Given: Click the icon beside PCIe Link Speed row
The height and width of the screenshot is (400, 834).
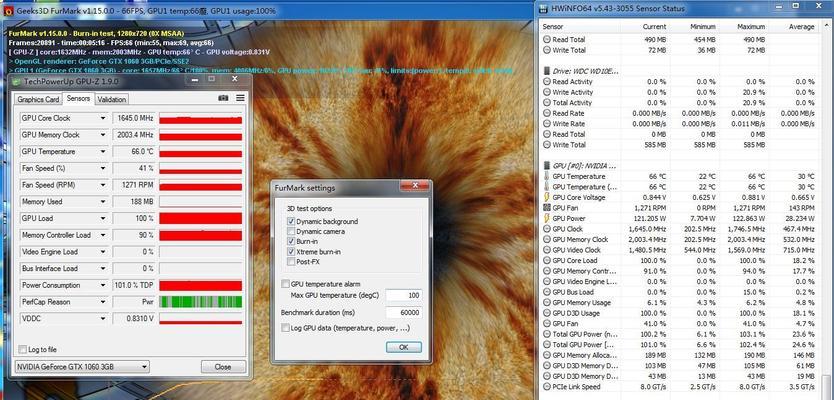Looking at the screenshot, I should [547, 387].
